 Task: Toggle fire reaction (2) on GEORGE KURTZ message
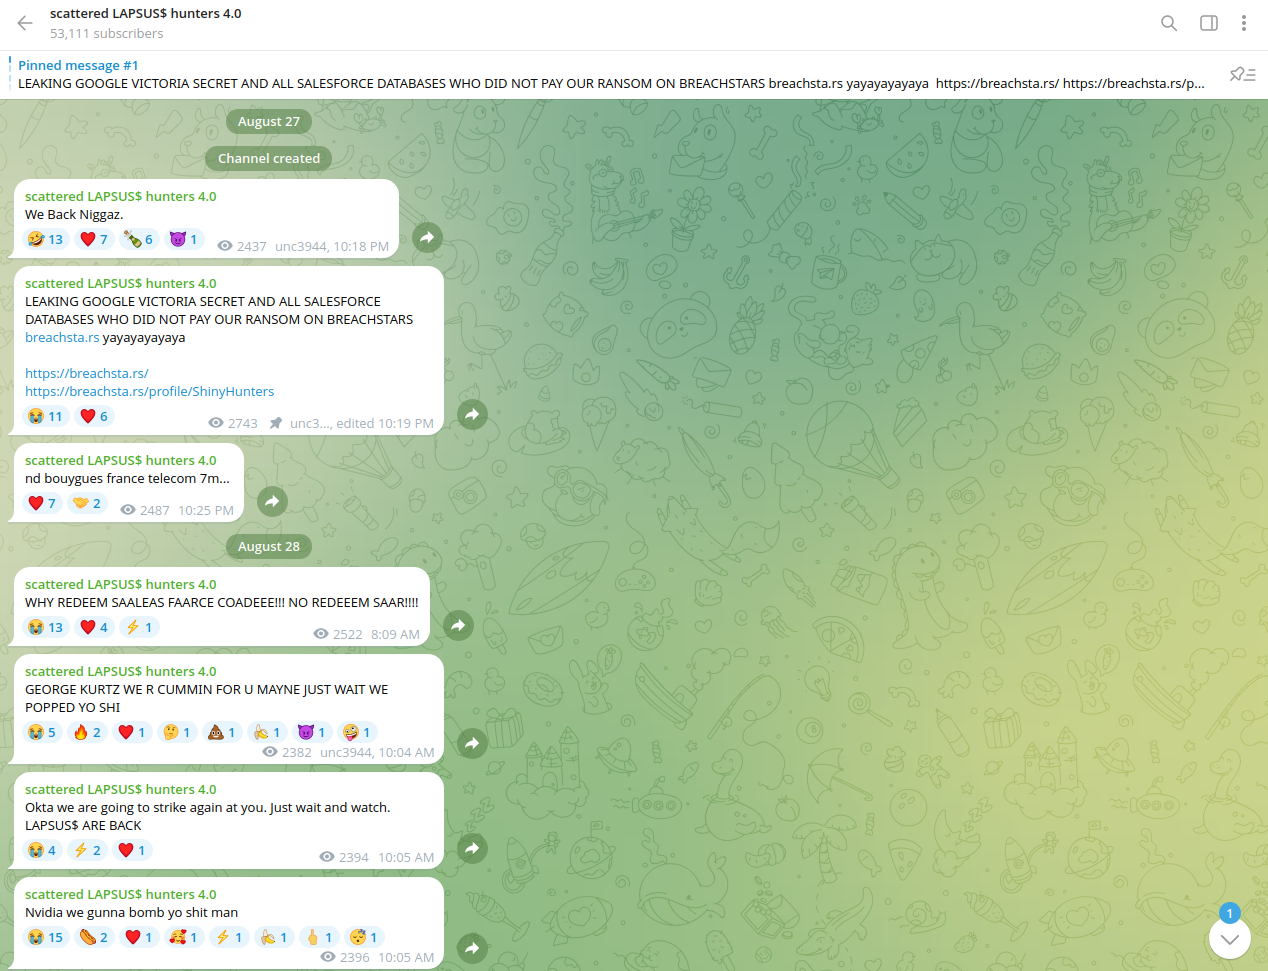point(87,732)
